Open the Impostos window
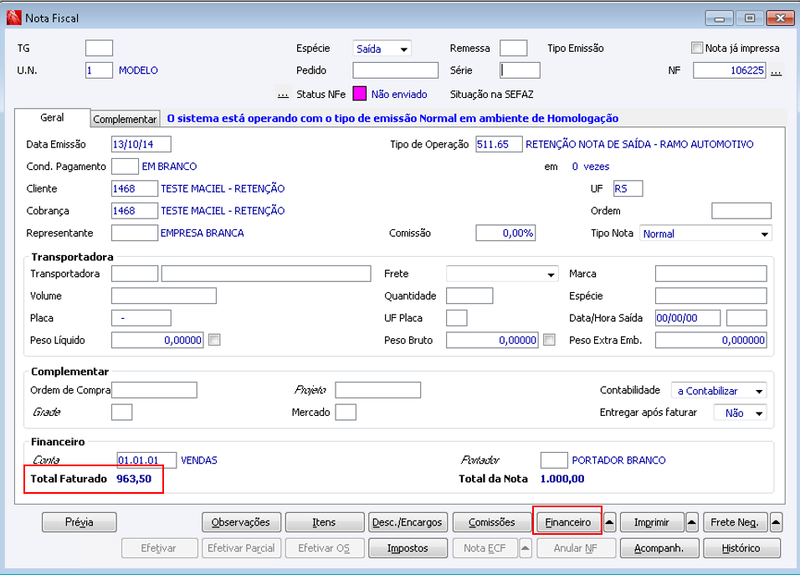800x575 pixels. coord(408,548)
